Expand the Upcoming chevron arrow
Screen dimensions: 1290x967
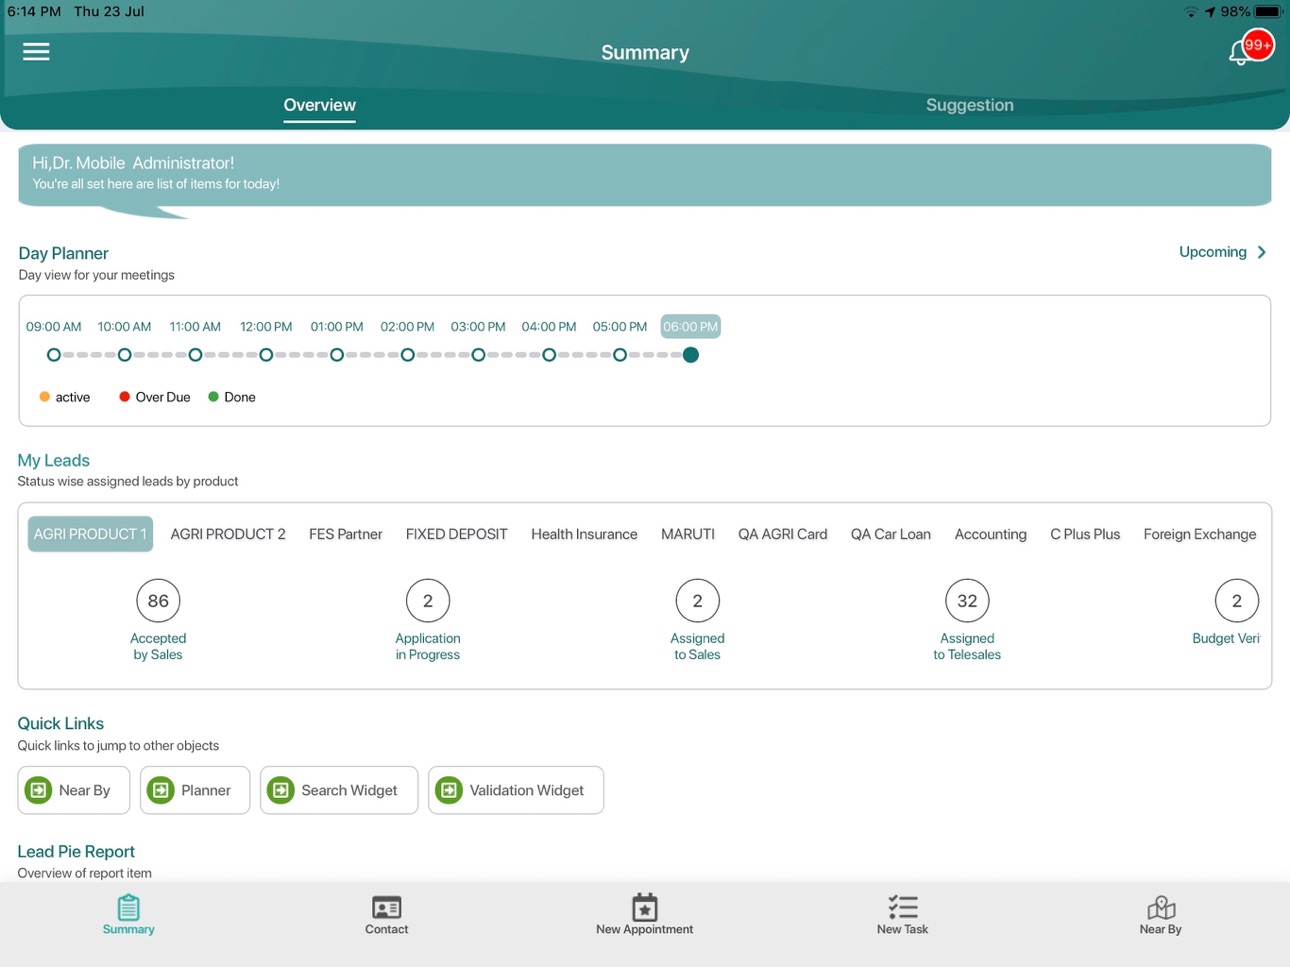1262,252
